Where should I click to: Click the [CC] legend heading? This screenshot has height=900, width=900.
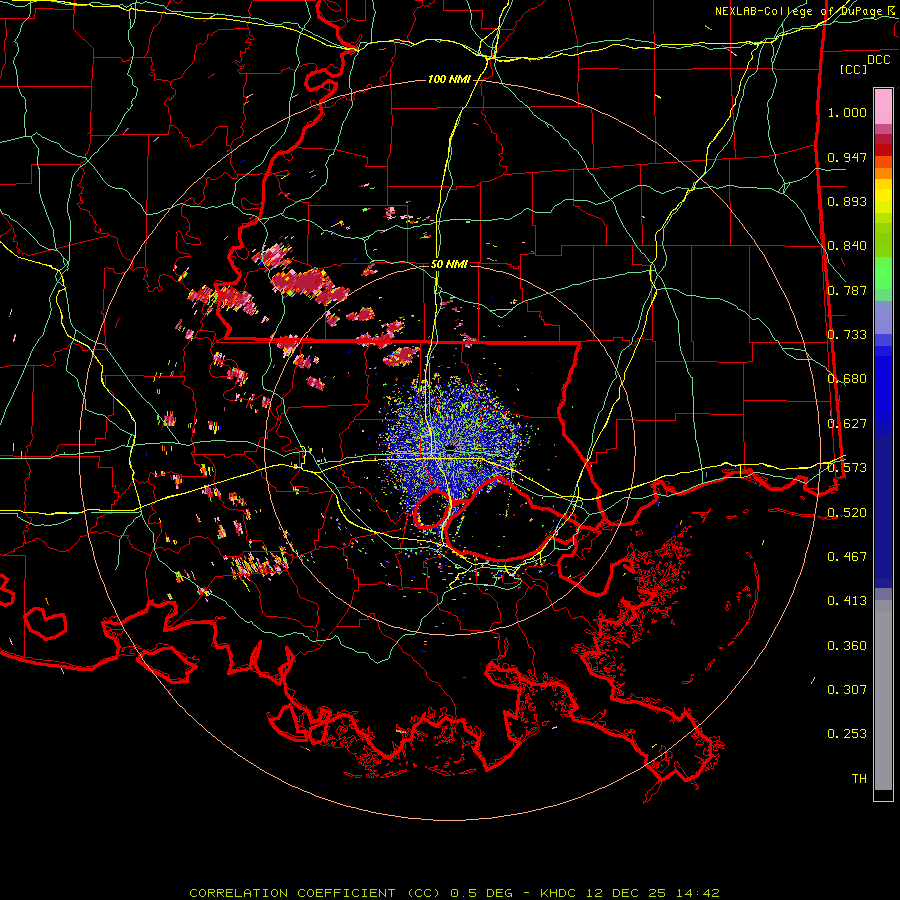(854, 69)
